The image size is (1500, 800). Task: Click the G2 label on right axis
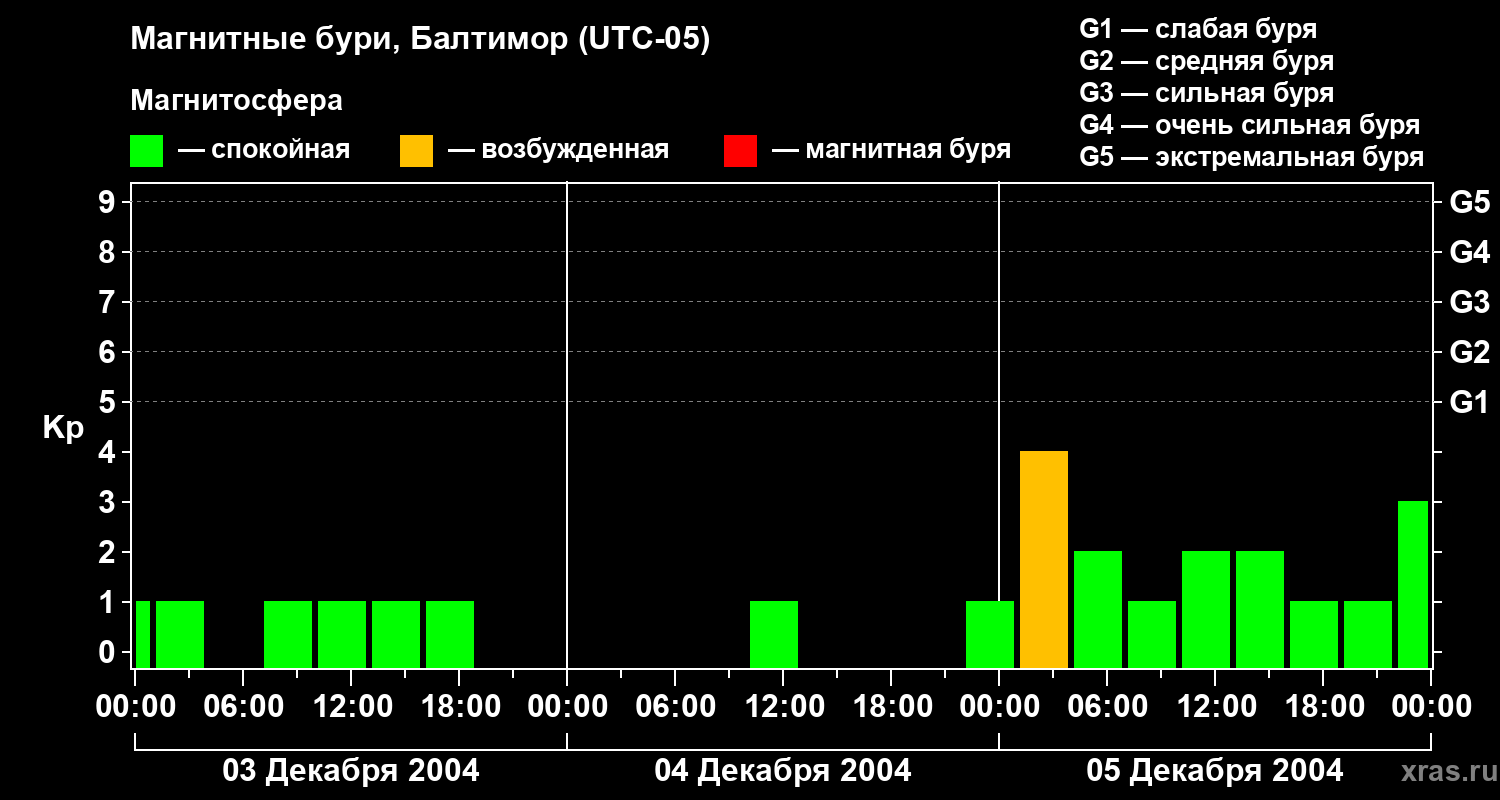1469,352
